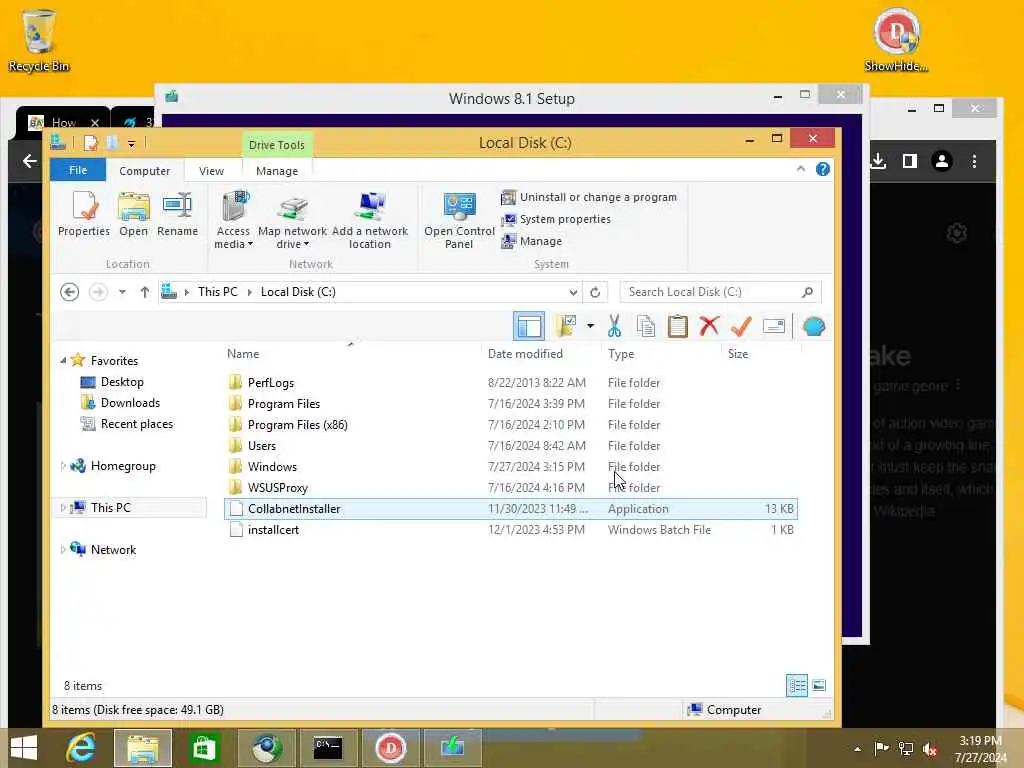This screenshot has height=768, width=1024.
Task: Click the Rename ribbon icon
Action: click(177, 214)
